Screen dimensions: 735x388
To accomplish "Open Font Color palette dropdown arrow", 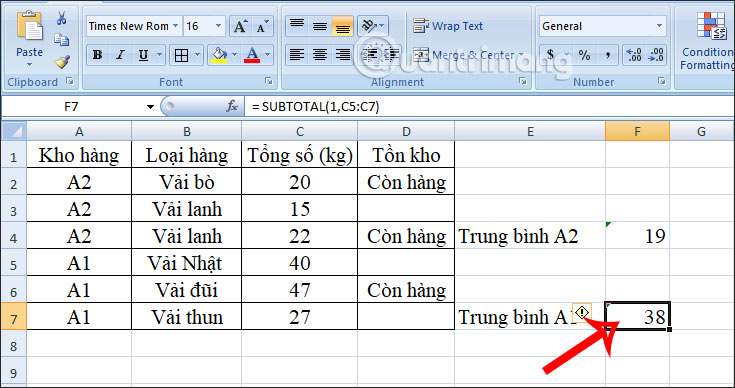I will pyautogui.click(x=268, y=55).
